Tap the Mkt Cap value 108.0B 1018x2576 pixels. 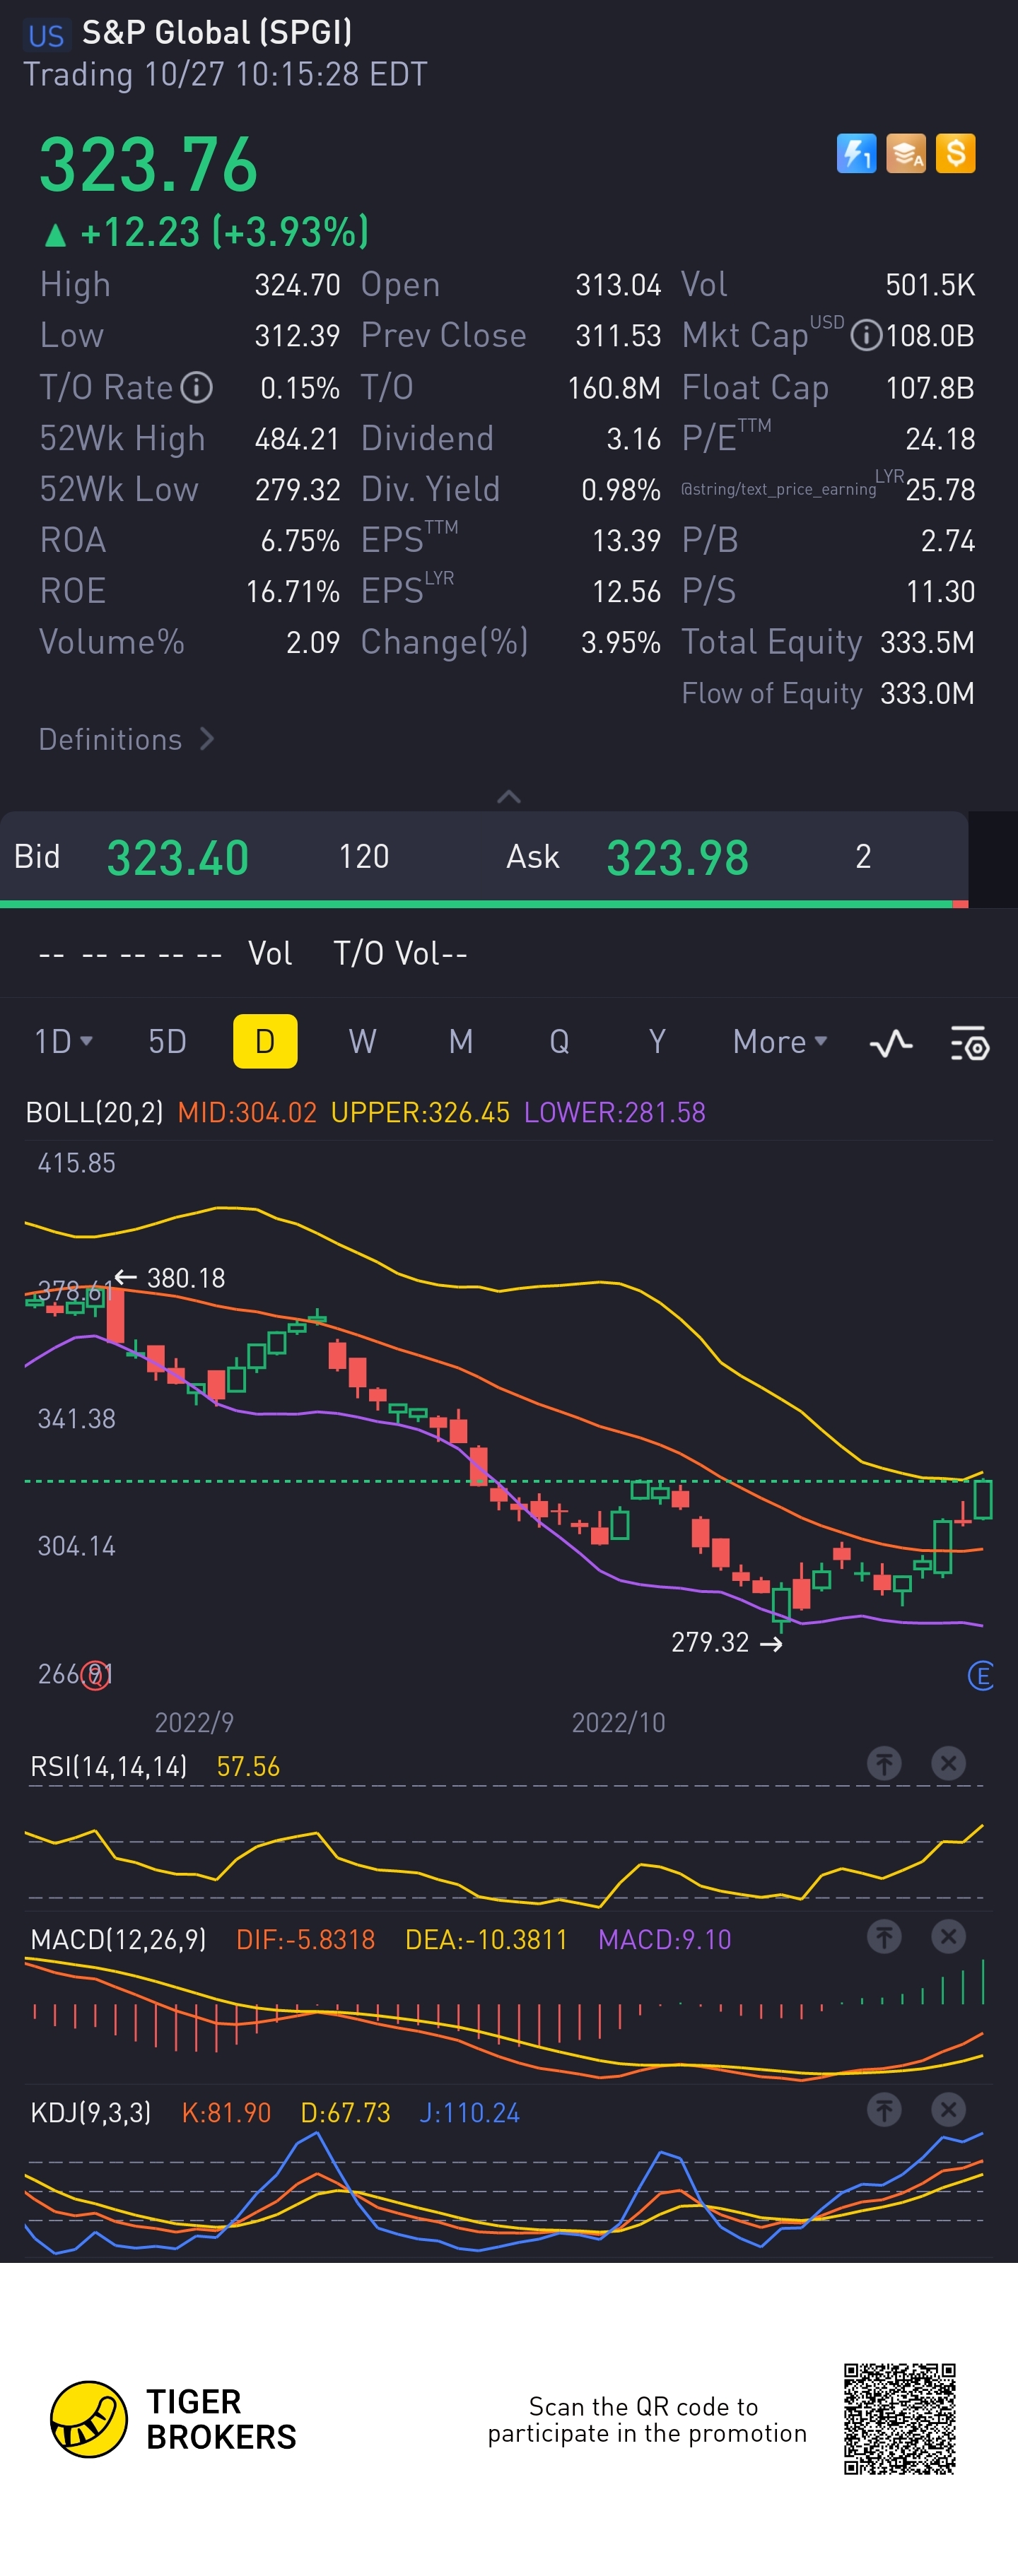[x=930, y=336]
